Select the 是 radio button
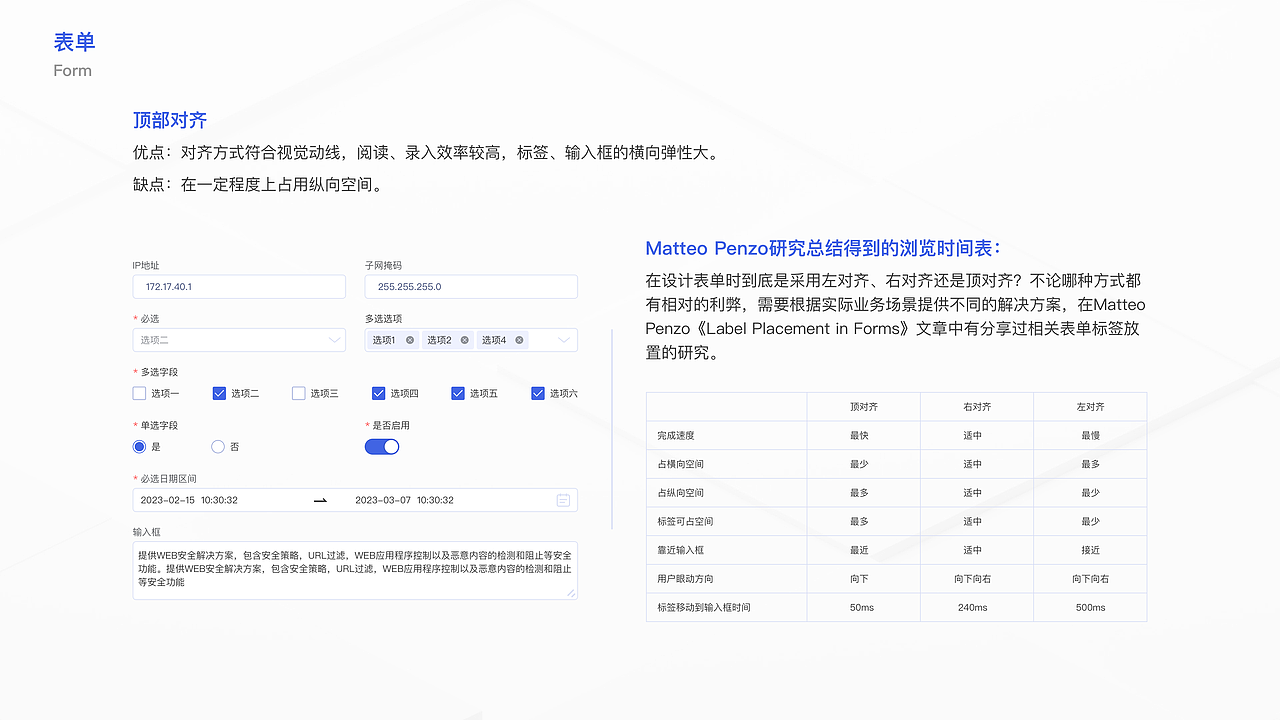The image size is (1280, 720). tap(139, 447)
